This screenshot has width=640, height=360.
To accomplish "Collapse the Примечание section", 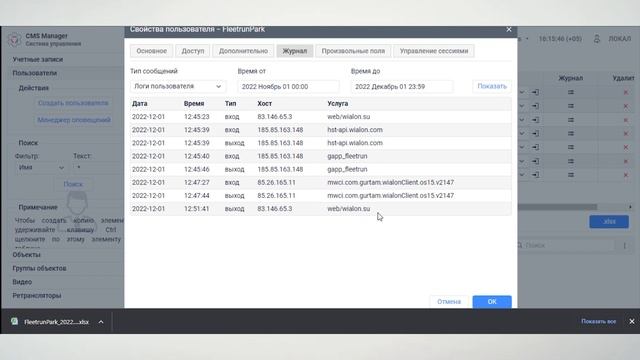I will [38, 207].
